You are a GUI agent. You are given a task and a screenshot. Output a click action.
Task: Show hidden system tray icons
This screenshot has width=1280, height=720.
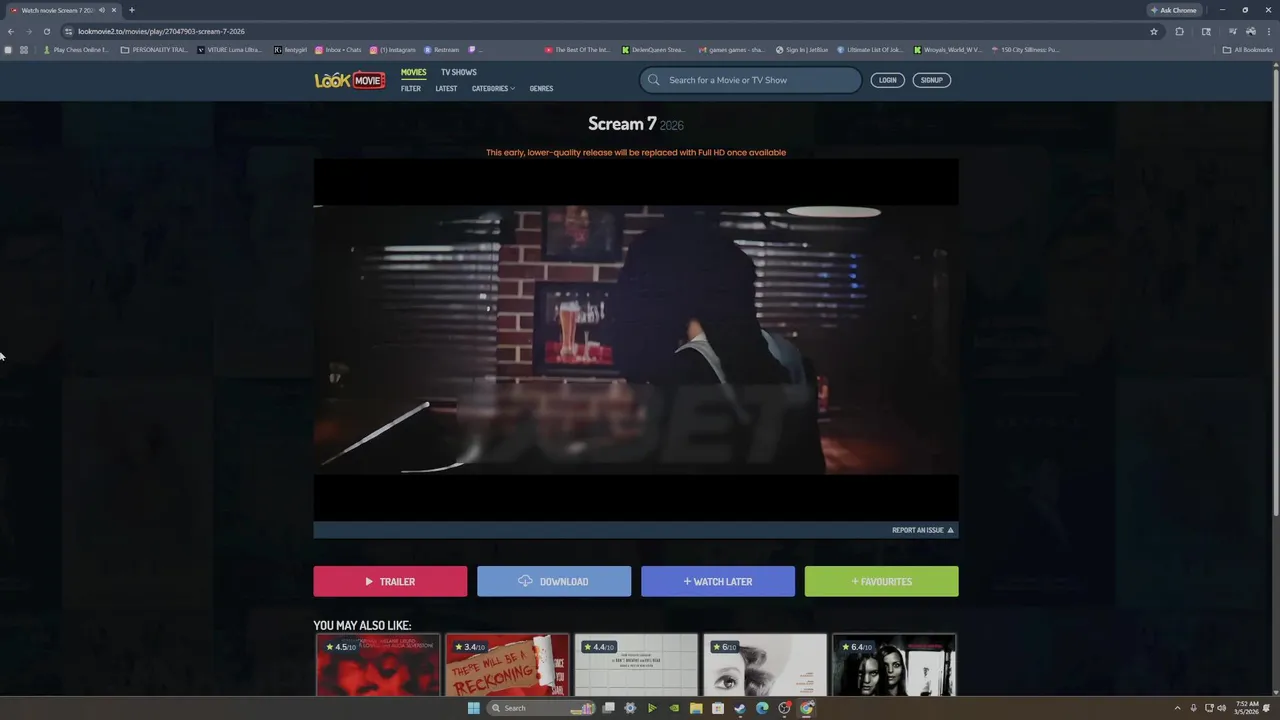[x=1177, y=708]
